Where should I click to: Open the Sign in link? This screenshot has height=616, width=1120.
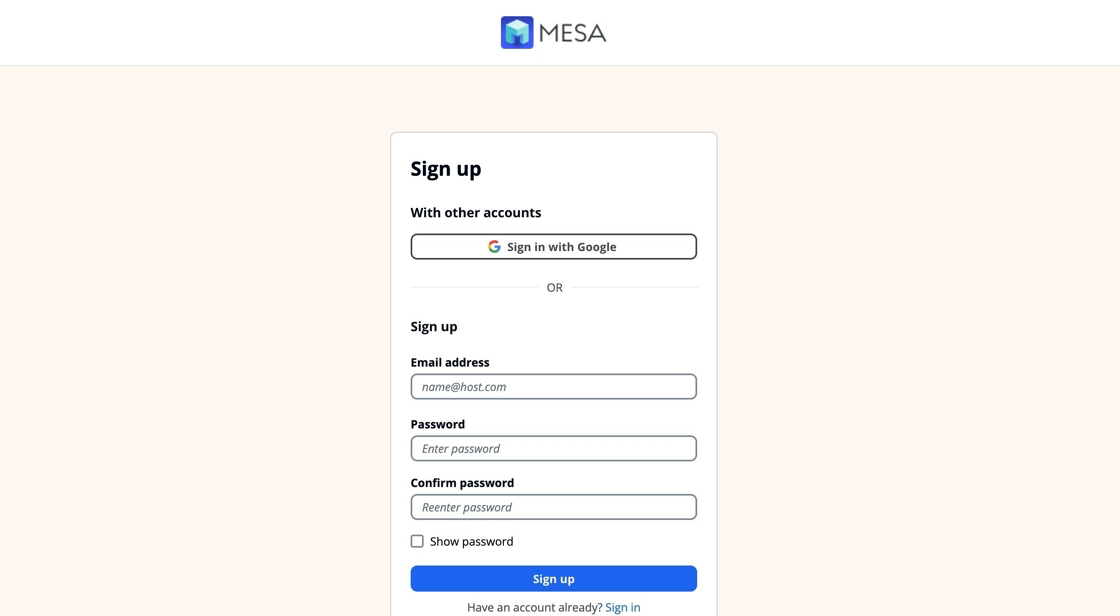[x=622, y=607]
